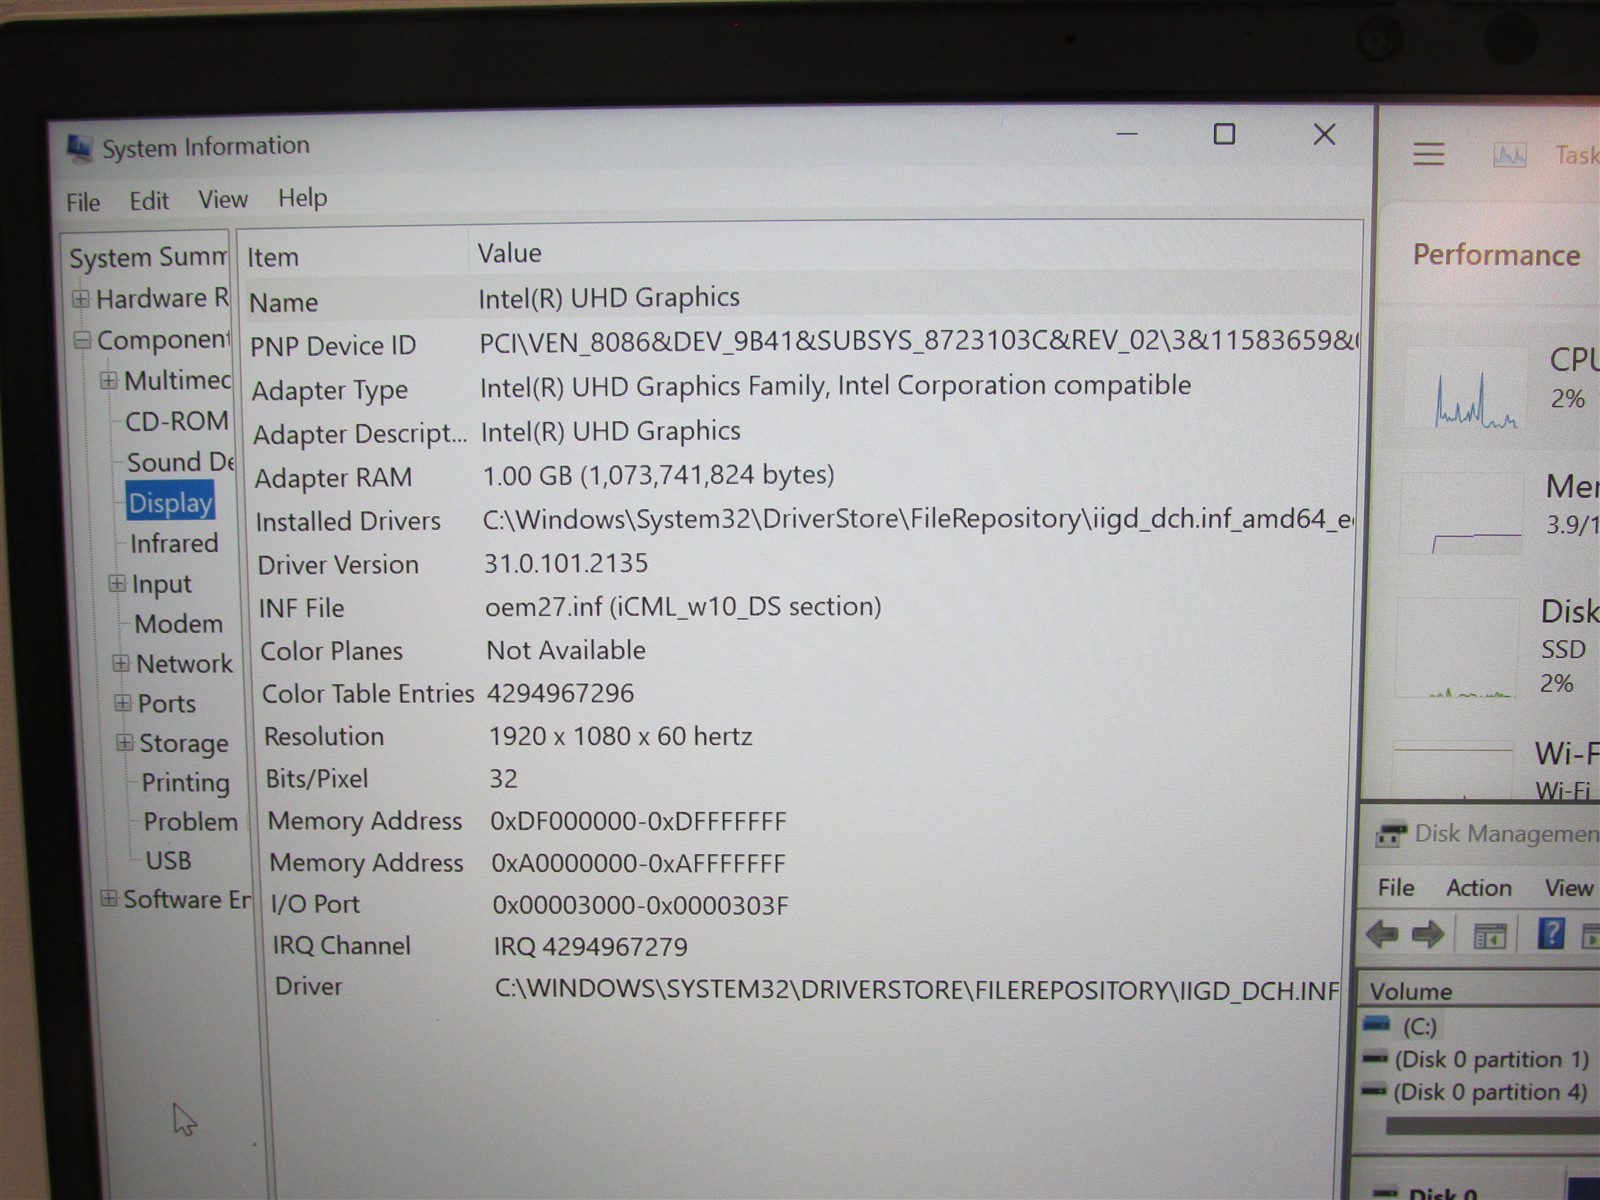Open the View menu in Disk Management
Screen dimensions: 1600x1200
click(1569, 888)
